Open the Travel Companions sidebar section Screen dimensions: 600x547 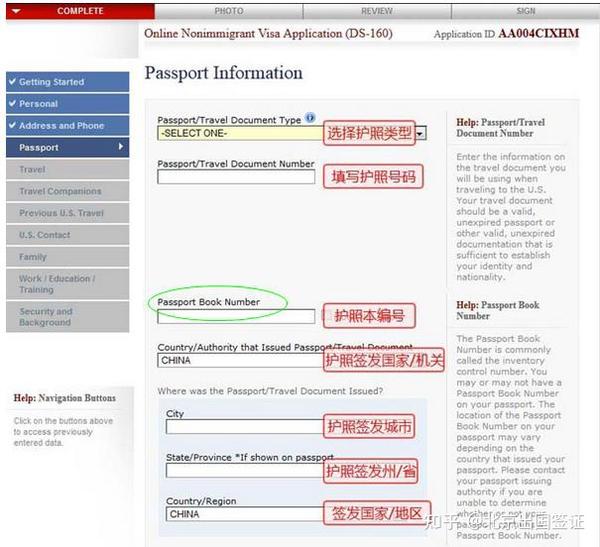pyautogui.click(x=68, y=191)
